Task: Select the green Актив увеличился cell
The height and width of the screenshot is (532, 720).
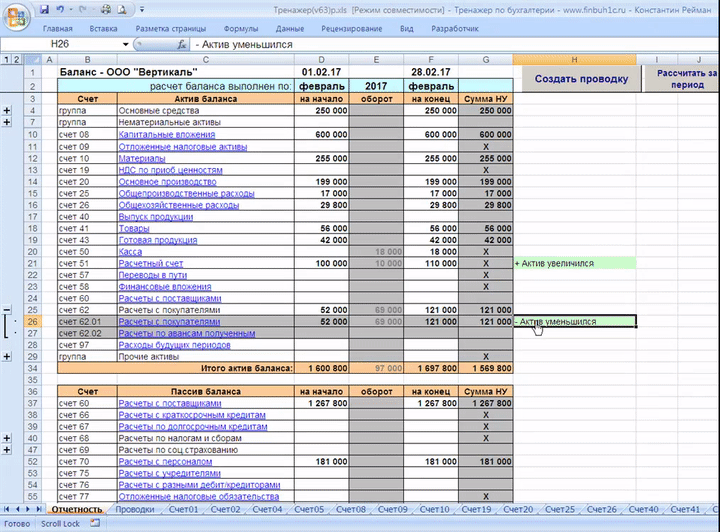Action: pyautogui.click(x=573, y=264)
